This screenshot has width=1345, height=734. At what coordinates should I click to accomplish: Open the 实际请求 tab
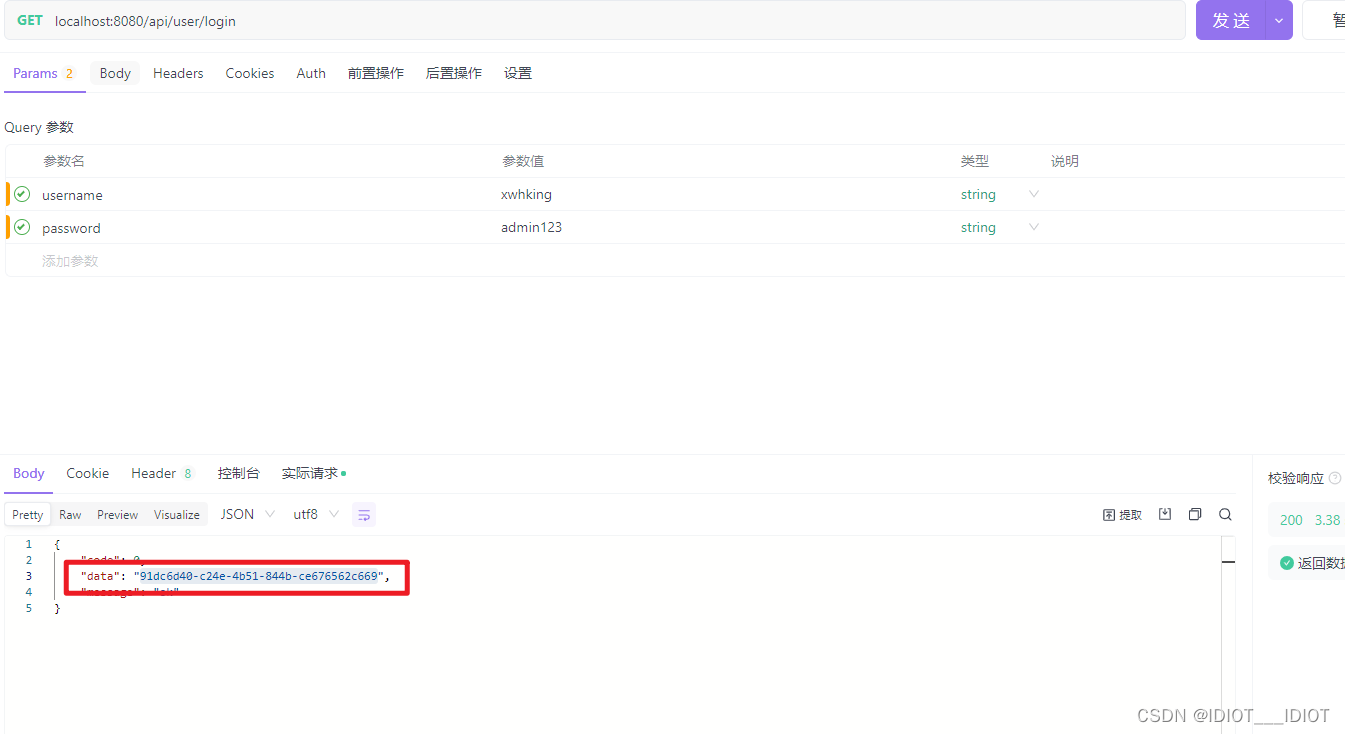coord(313,473)
